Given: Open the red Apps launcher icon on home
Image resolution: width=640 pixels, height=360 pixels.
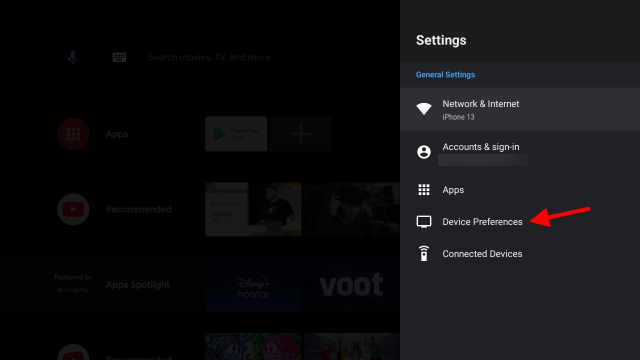Looking at the screenshot, I should click(x=73, y=134).
